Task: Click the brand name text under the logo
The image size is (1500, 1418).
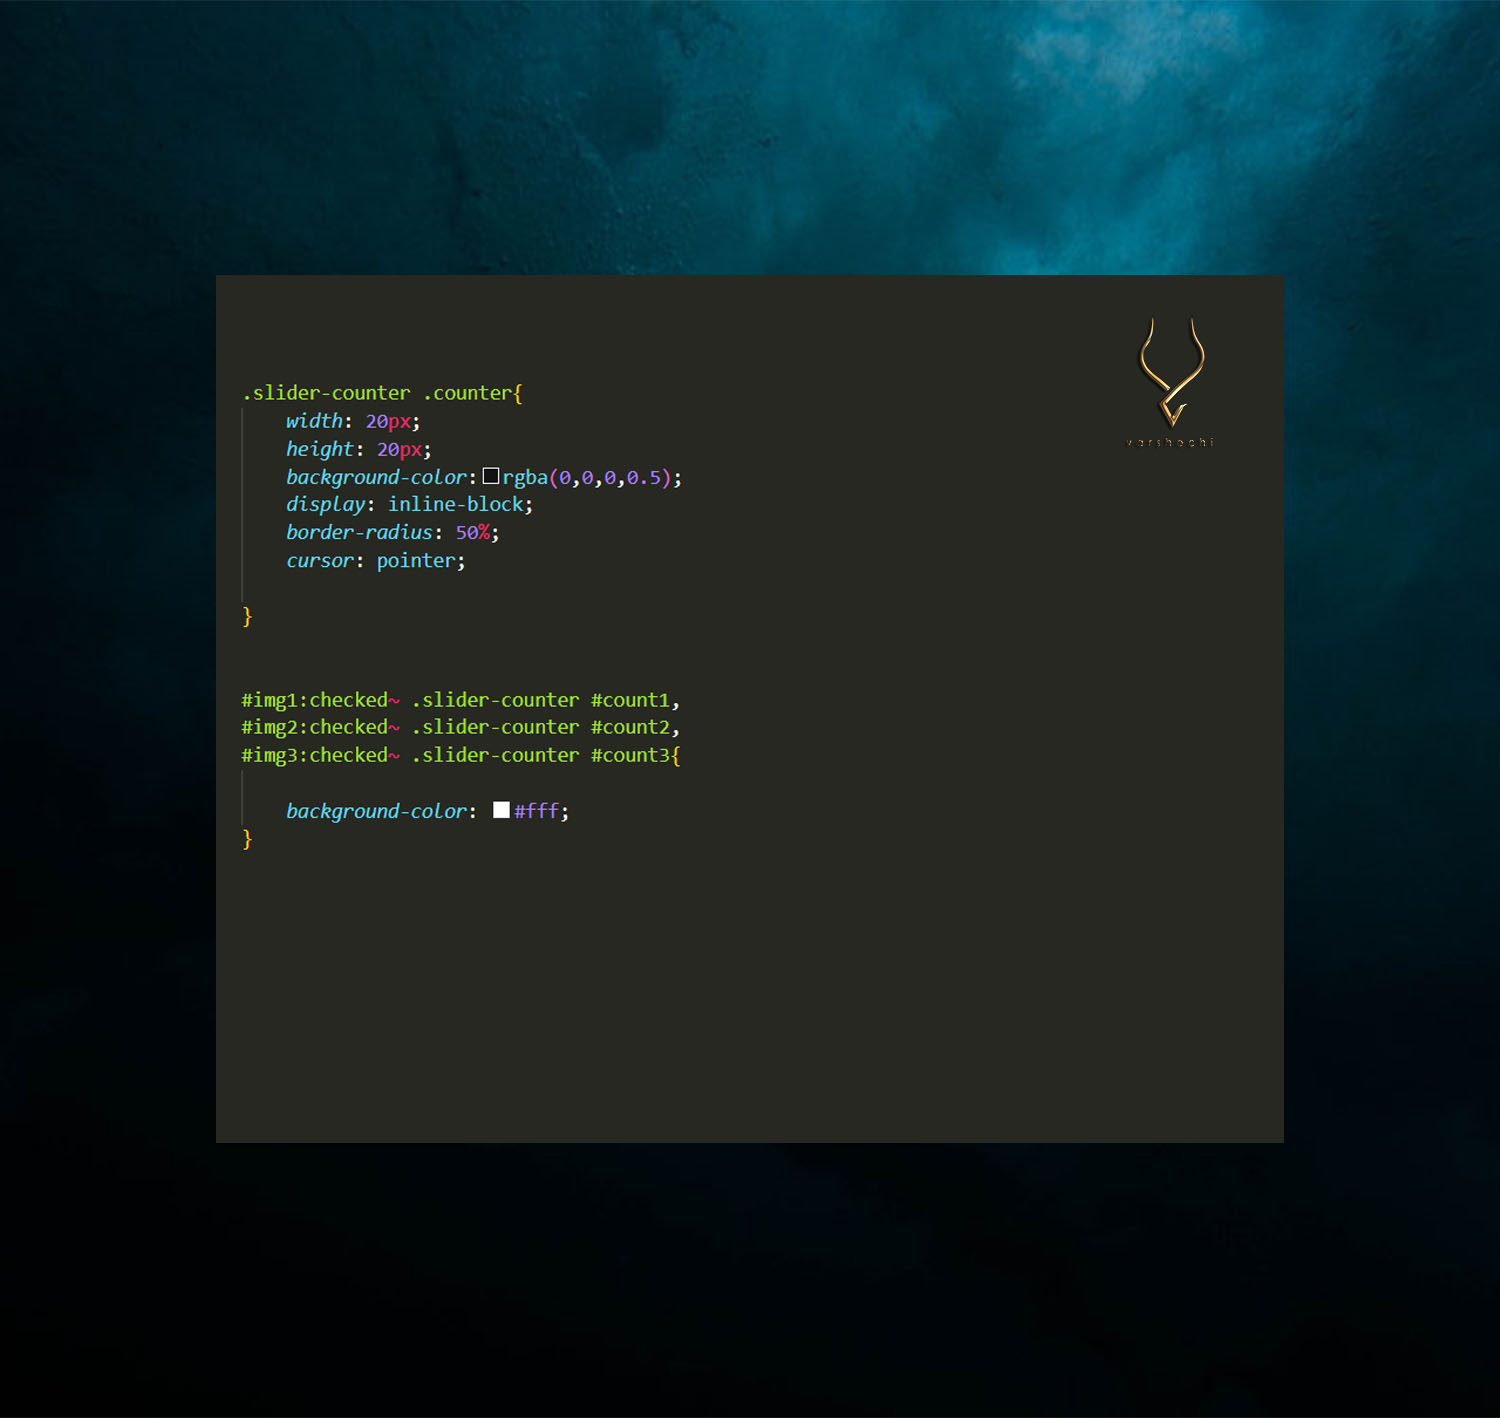Action: point(1170,442)
